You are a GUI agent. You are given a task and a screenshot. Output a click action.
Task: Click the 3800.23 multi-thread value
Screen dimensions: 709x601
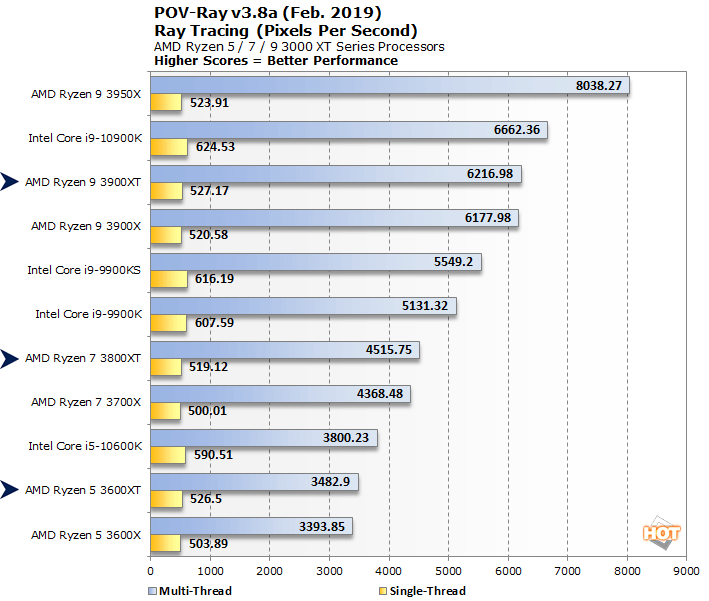(346, 438)
